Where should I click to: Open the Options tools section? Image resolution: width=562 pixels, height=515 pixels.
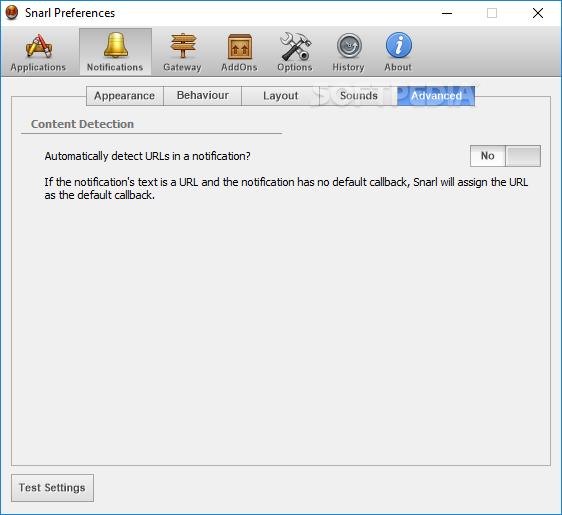pyautogui.click(x=295, y=52)
